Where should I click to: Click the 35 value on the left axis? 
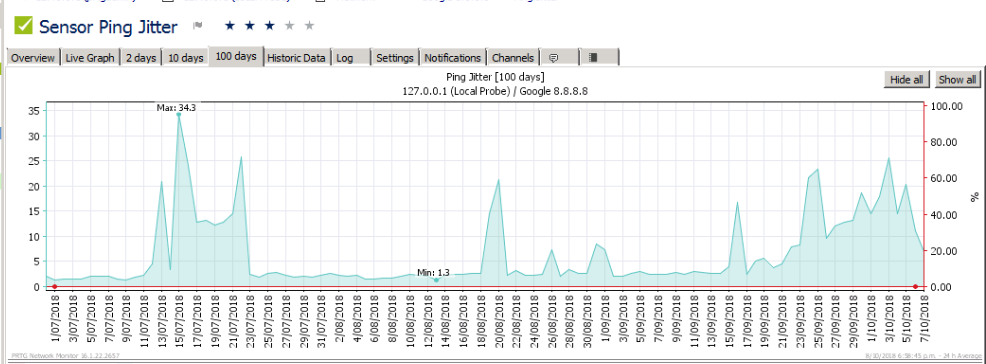[34, 111]
